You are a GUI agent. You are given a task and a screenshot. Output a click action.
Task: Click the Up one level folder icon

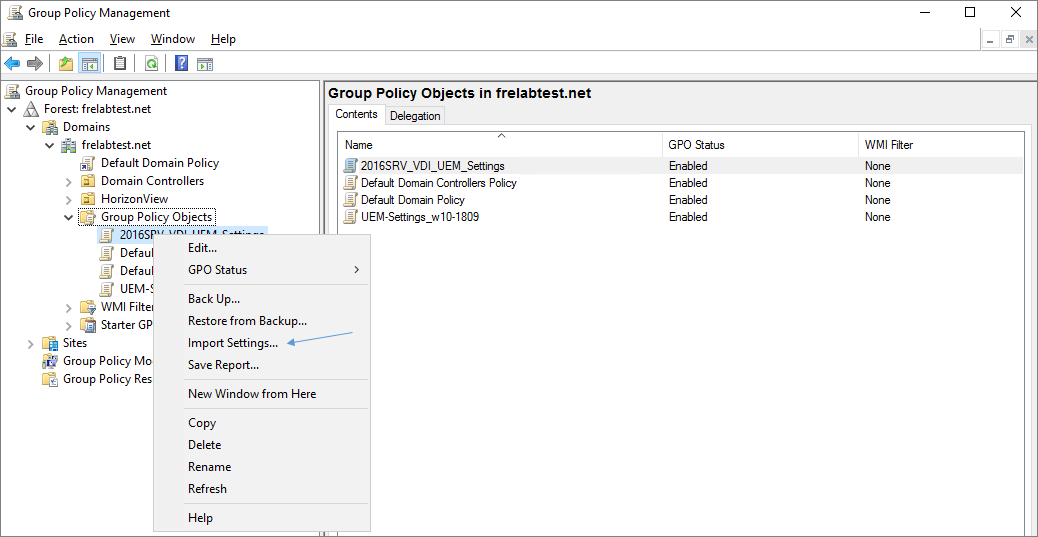point(66,64)
